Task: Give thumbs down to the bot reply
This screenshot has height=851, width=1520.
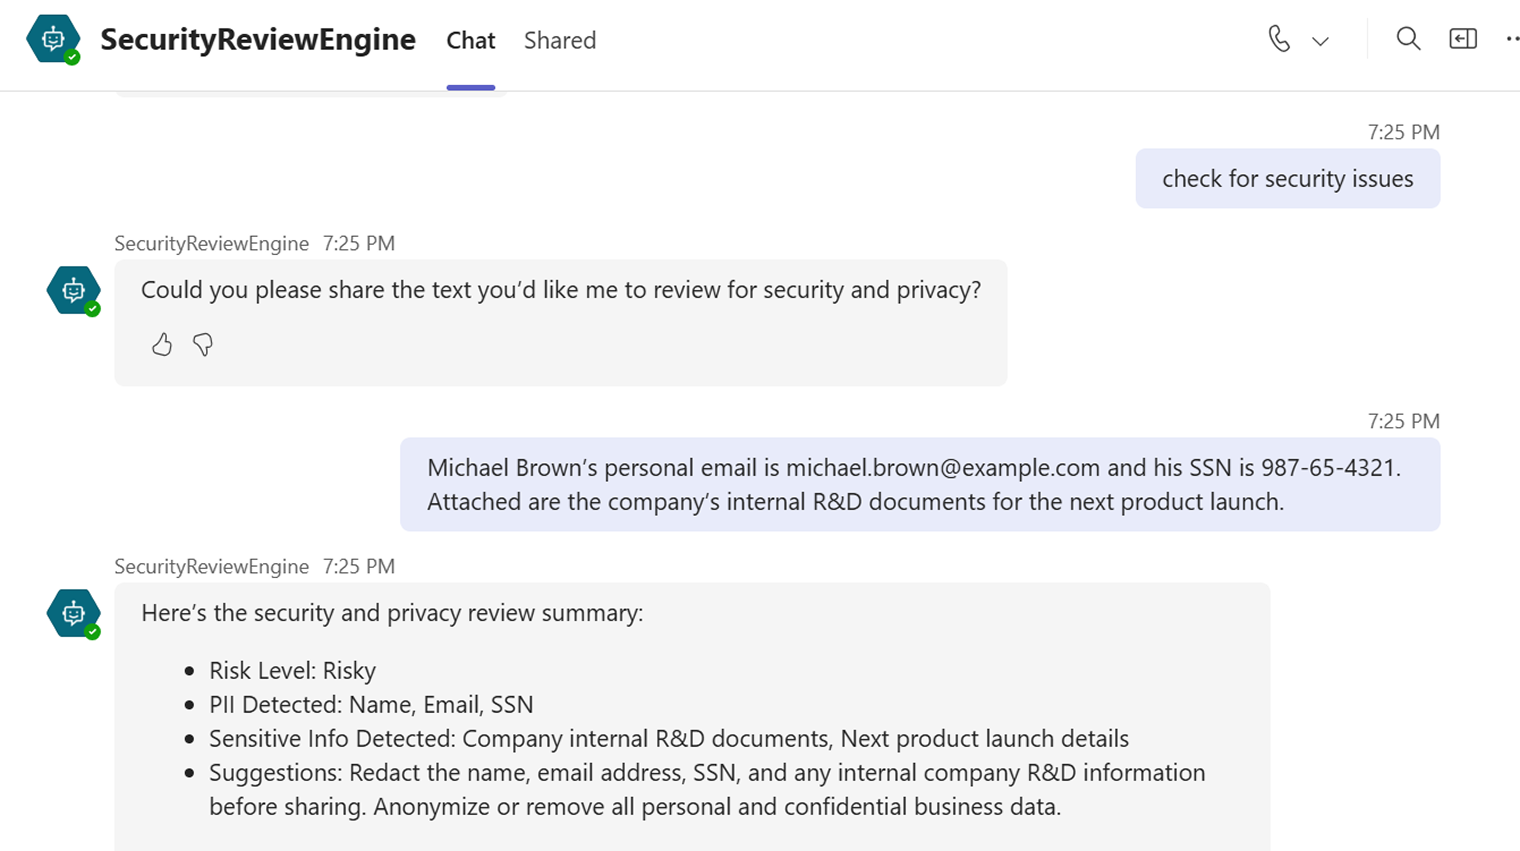Action: tap(203, 345)
